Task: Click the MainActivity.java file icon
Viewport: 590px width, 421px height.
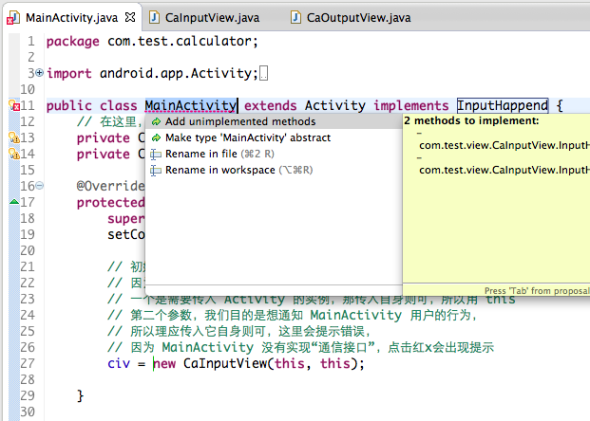Action: click(x=14, y=18)
